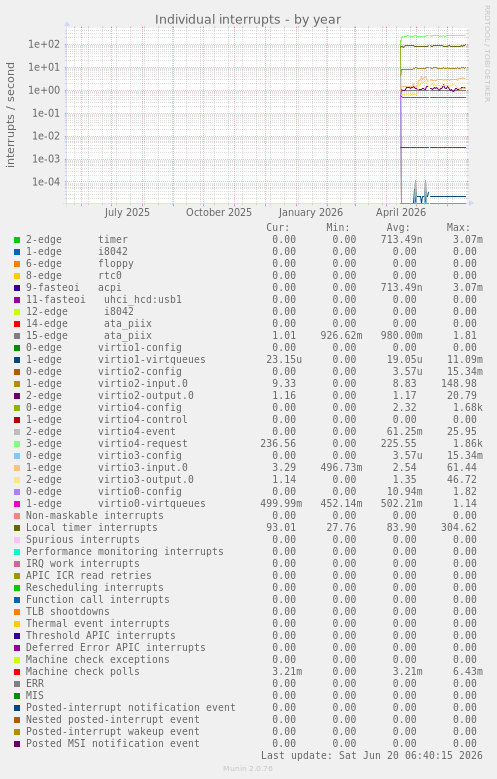
Task: Click the graph title Individual interrupts - by year
Action: point(248,19)
